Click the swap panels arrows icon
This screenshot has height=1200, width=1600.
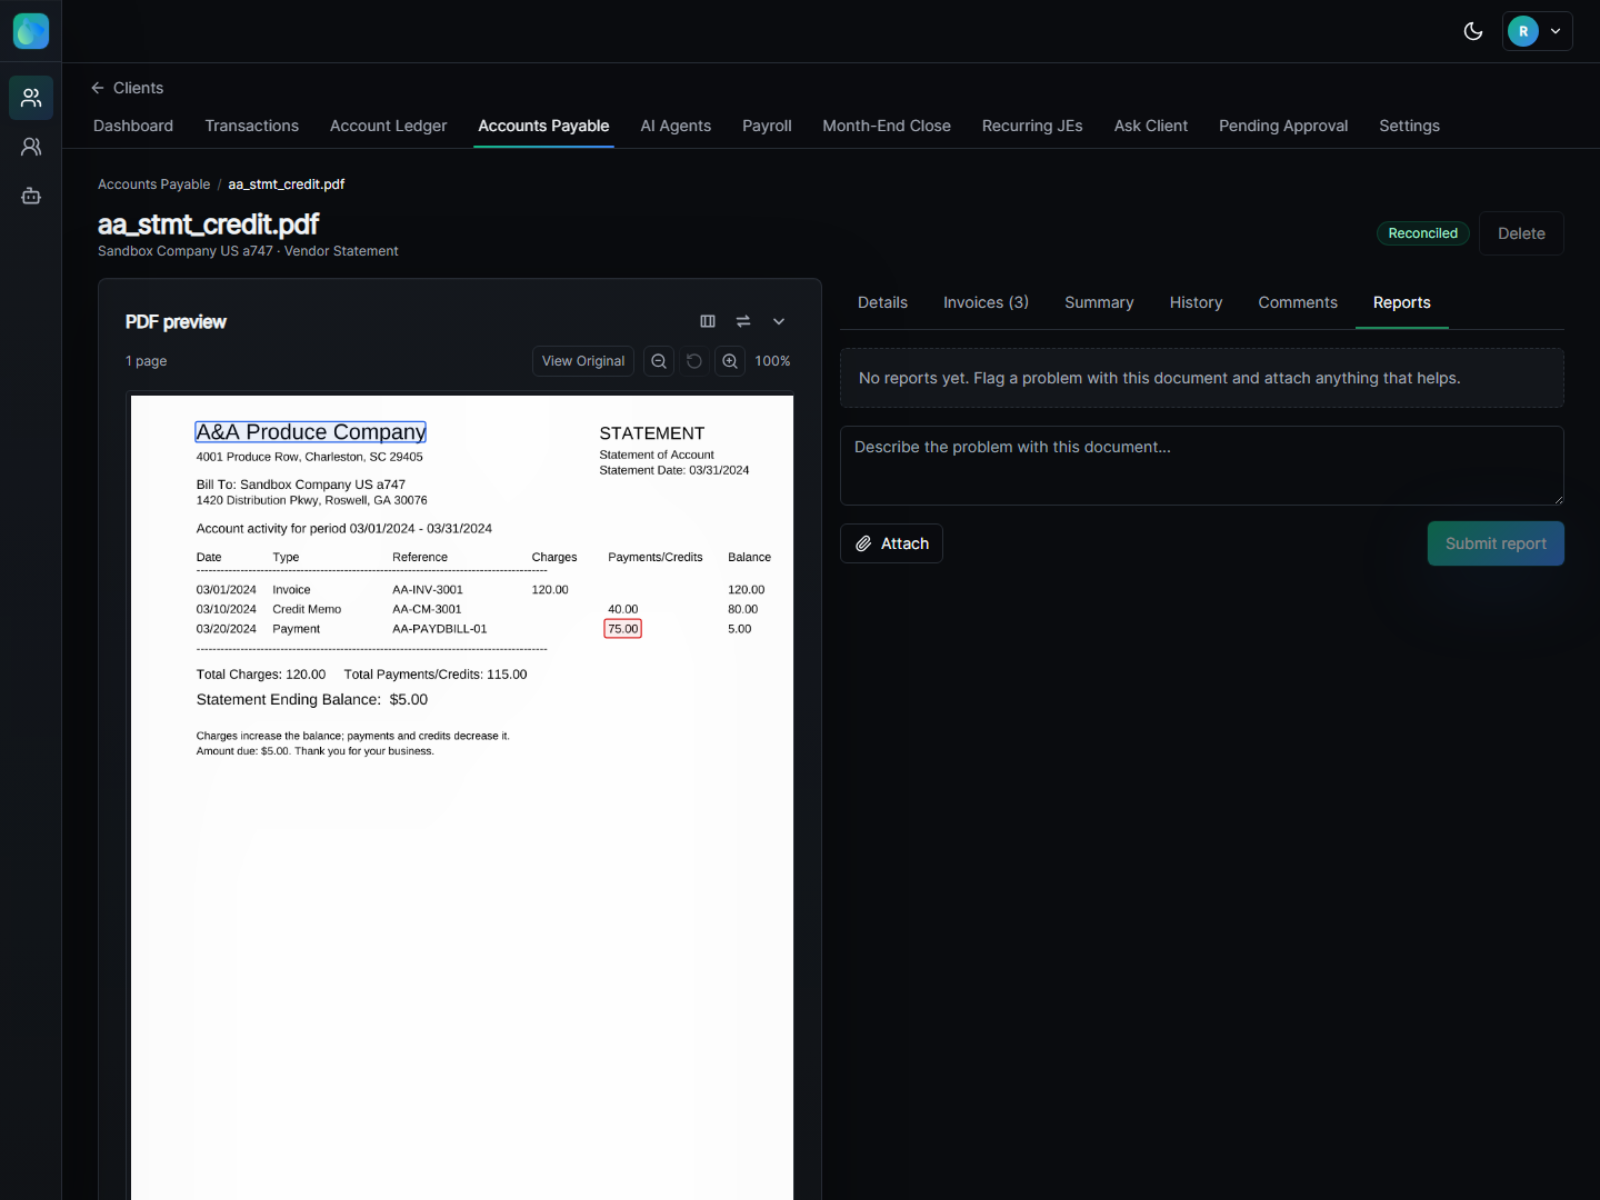tap(743, 321)
